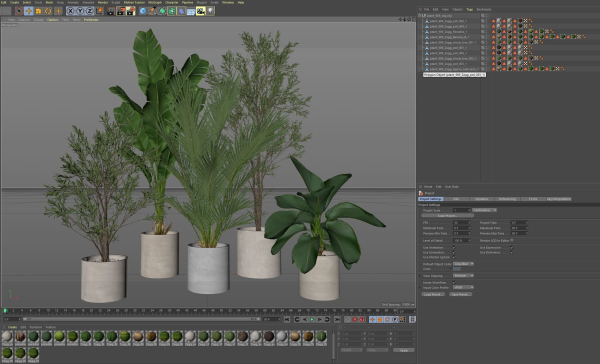
Task: Switch to the Dynamics tab
Action: (x=482, y=199)
